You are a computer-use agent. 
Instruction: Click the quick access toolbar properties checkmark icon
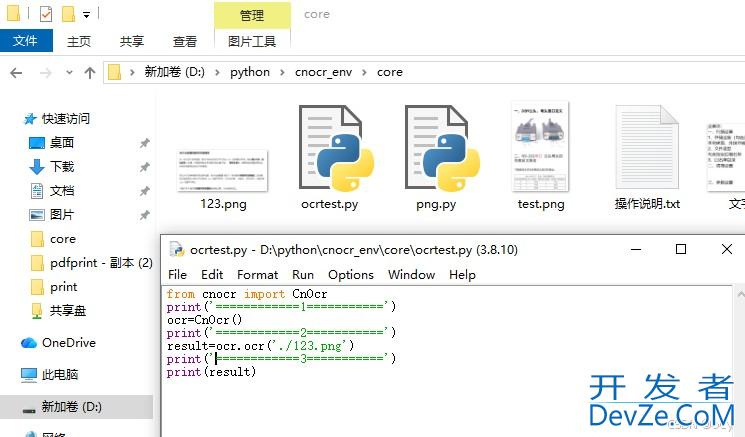[46, 14]
